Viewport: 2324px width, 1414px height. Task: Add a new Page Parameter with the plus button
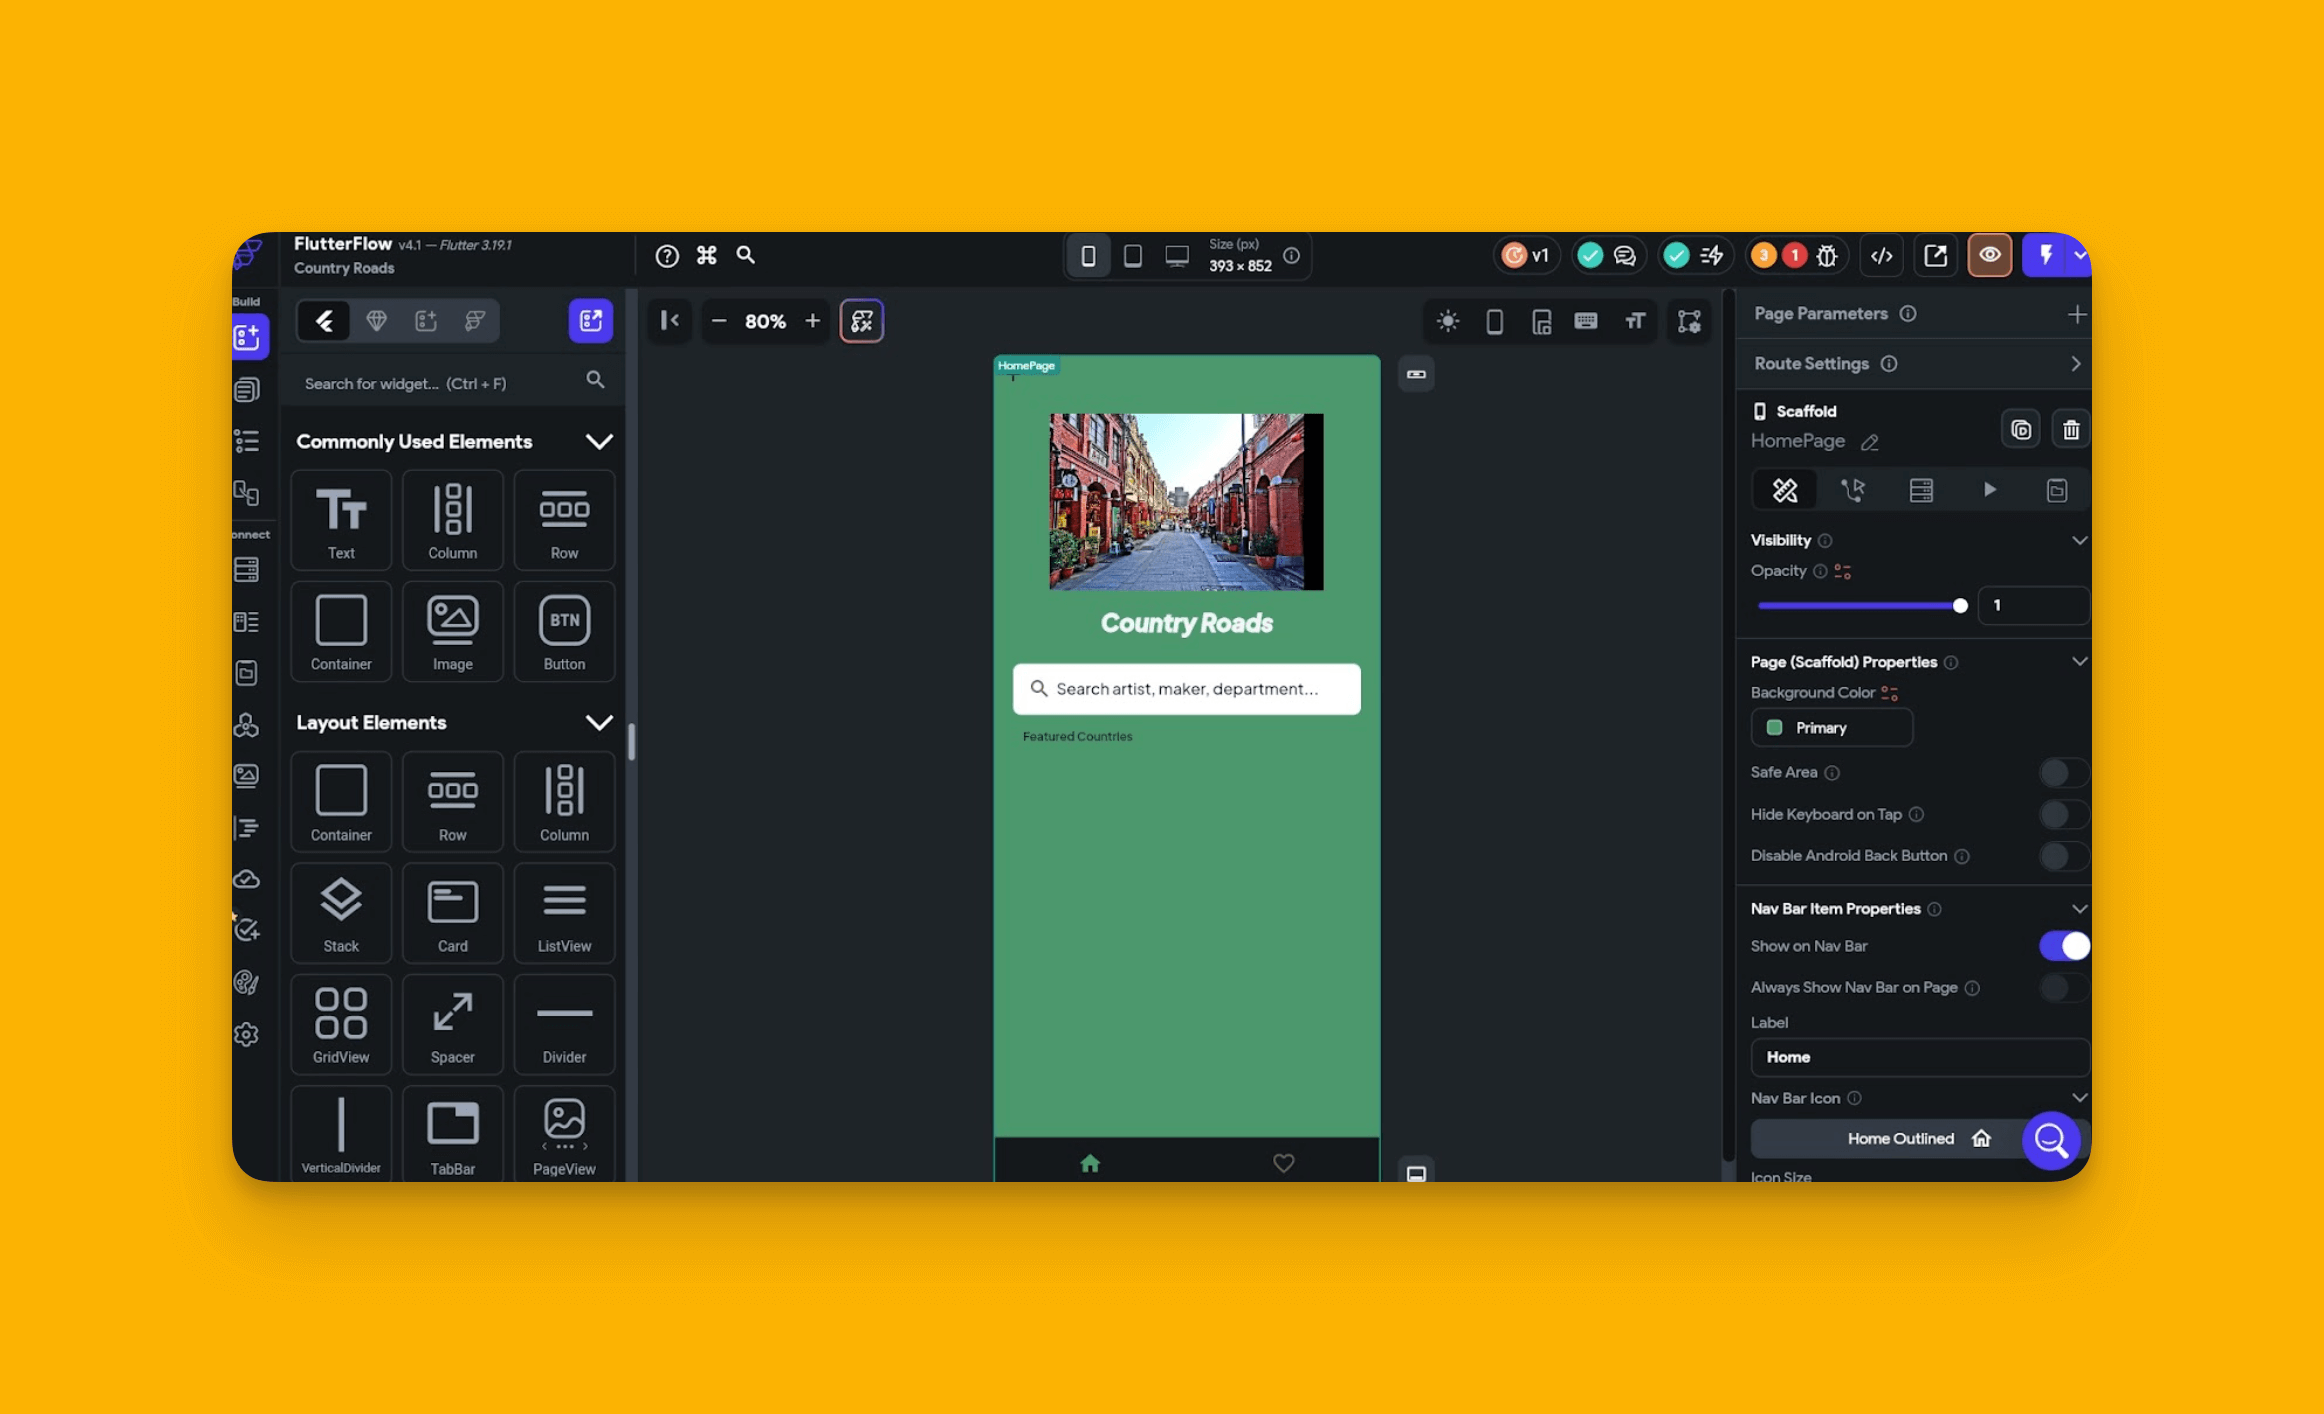(x=2077, y=313)
